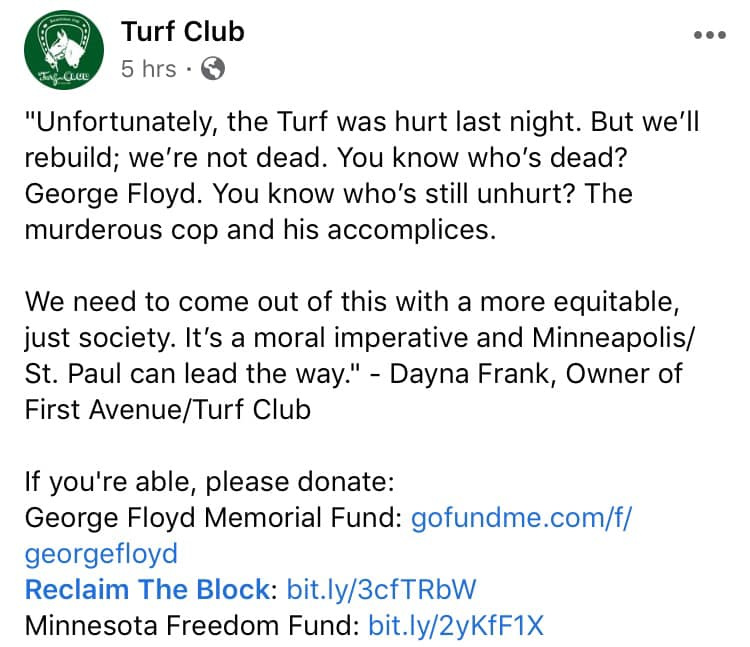Click the opening quote paragraph starting with Unfortunately
This screenshot has height=647, width=750.
point(362,175)
